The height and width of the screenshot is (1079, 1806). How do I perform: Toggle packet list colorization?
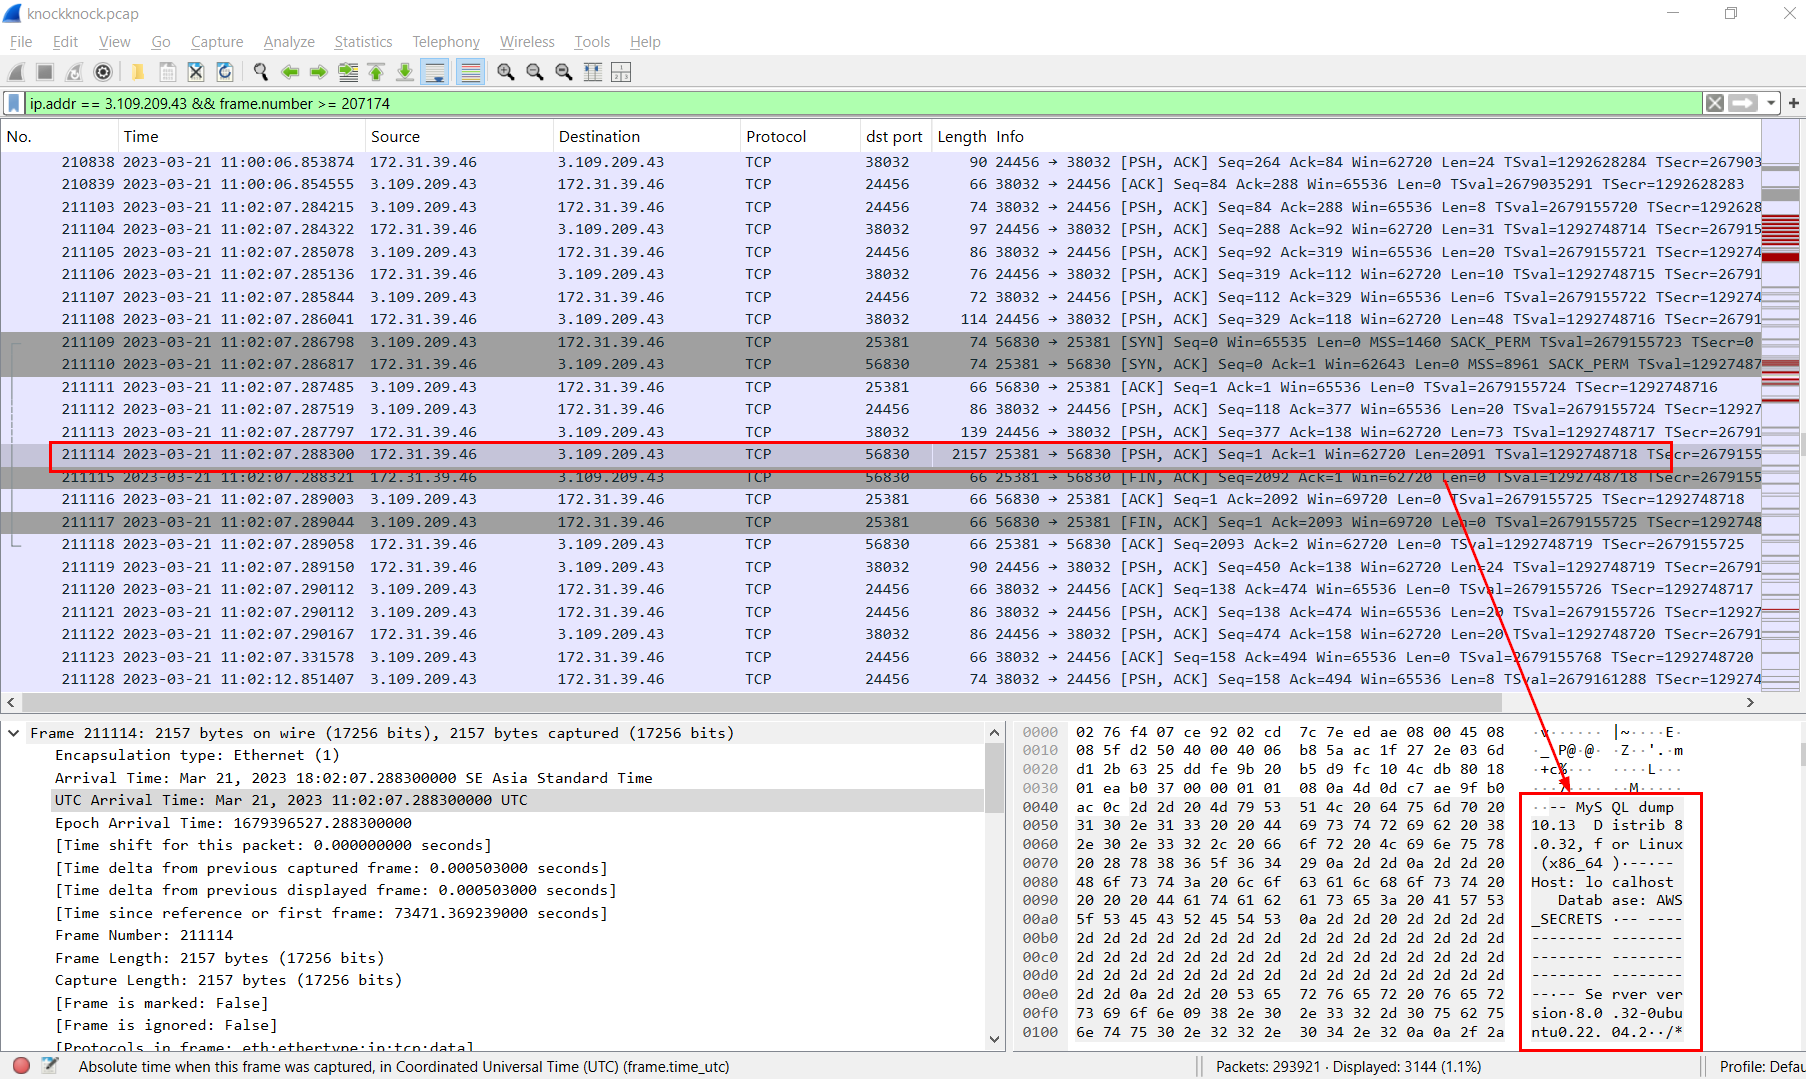469,71
